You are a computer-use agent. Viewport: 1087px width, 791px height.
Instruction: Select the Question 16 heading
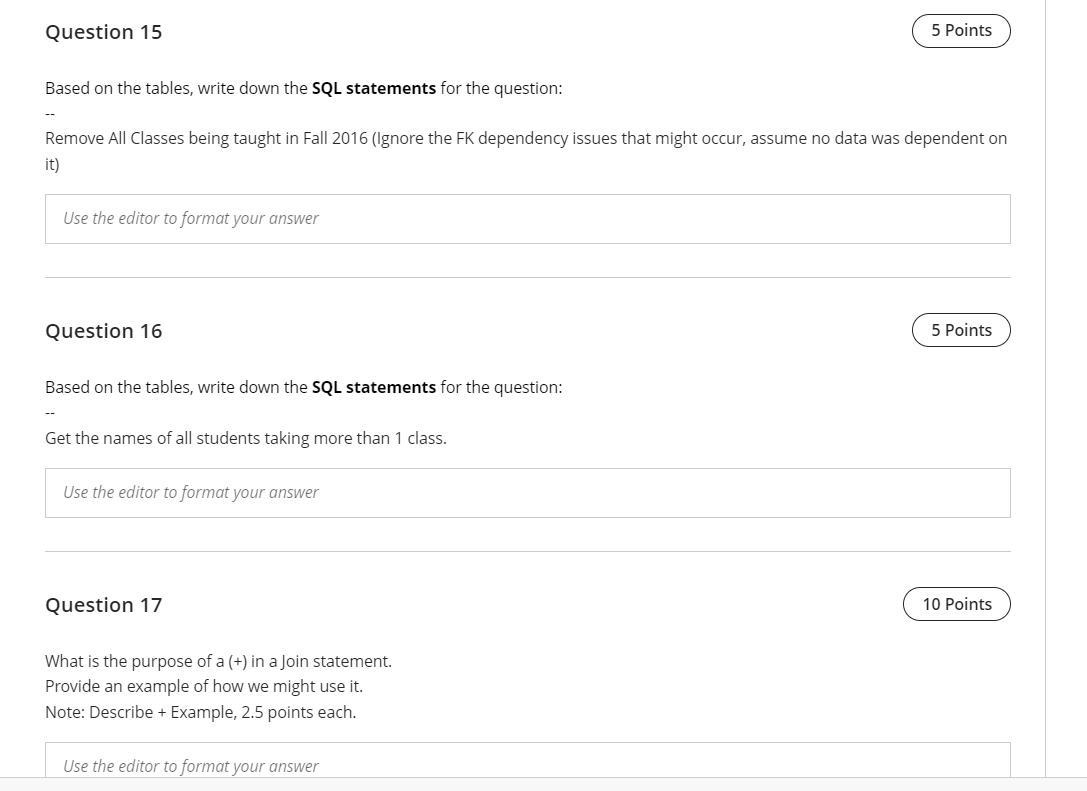tap(103, 330)
